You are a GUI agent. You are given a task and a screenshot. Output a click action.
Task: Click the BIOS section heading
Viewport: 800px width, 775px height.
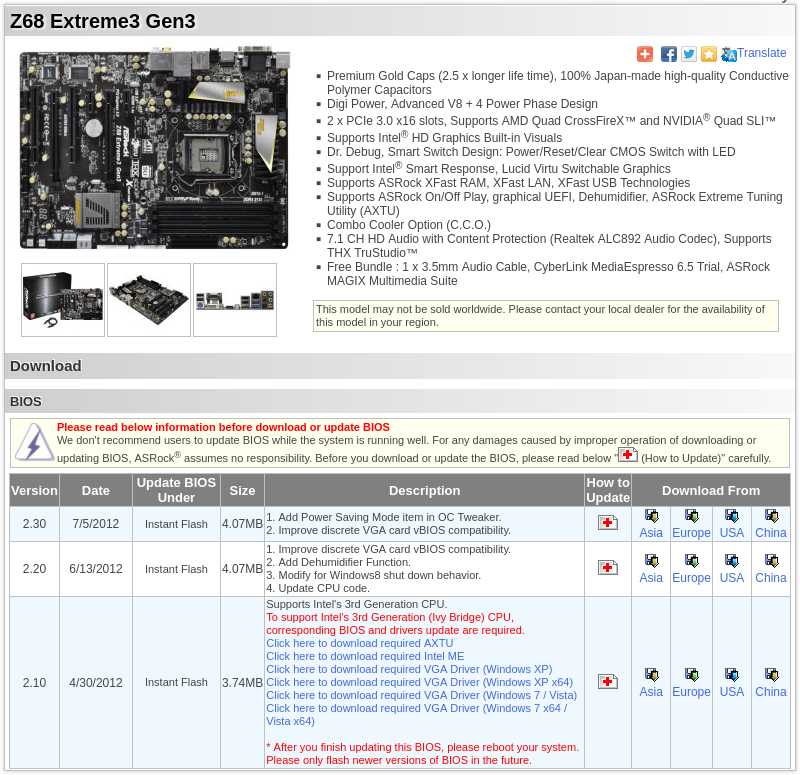[x=26, y=402]
